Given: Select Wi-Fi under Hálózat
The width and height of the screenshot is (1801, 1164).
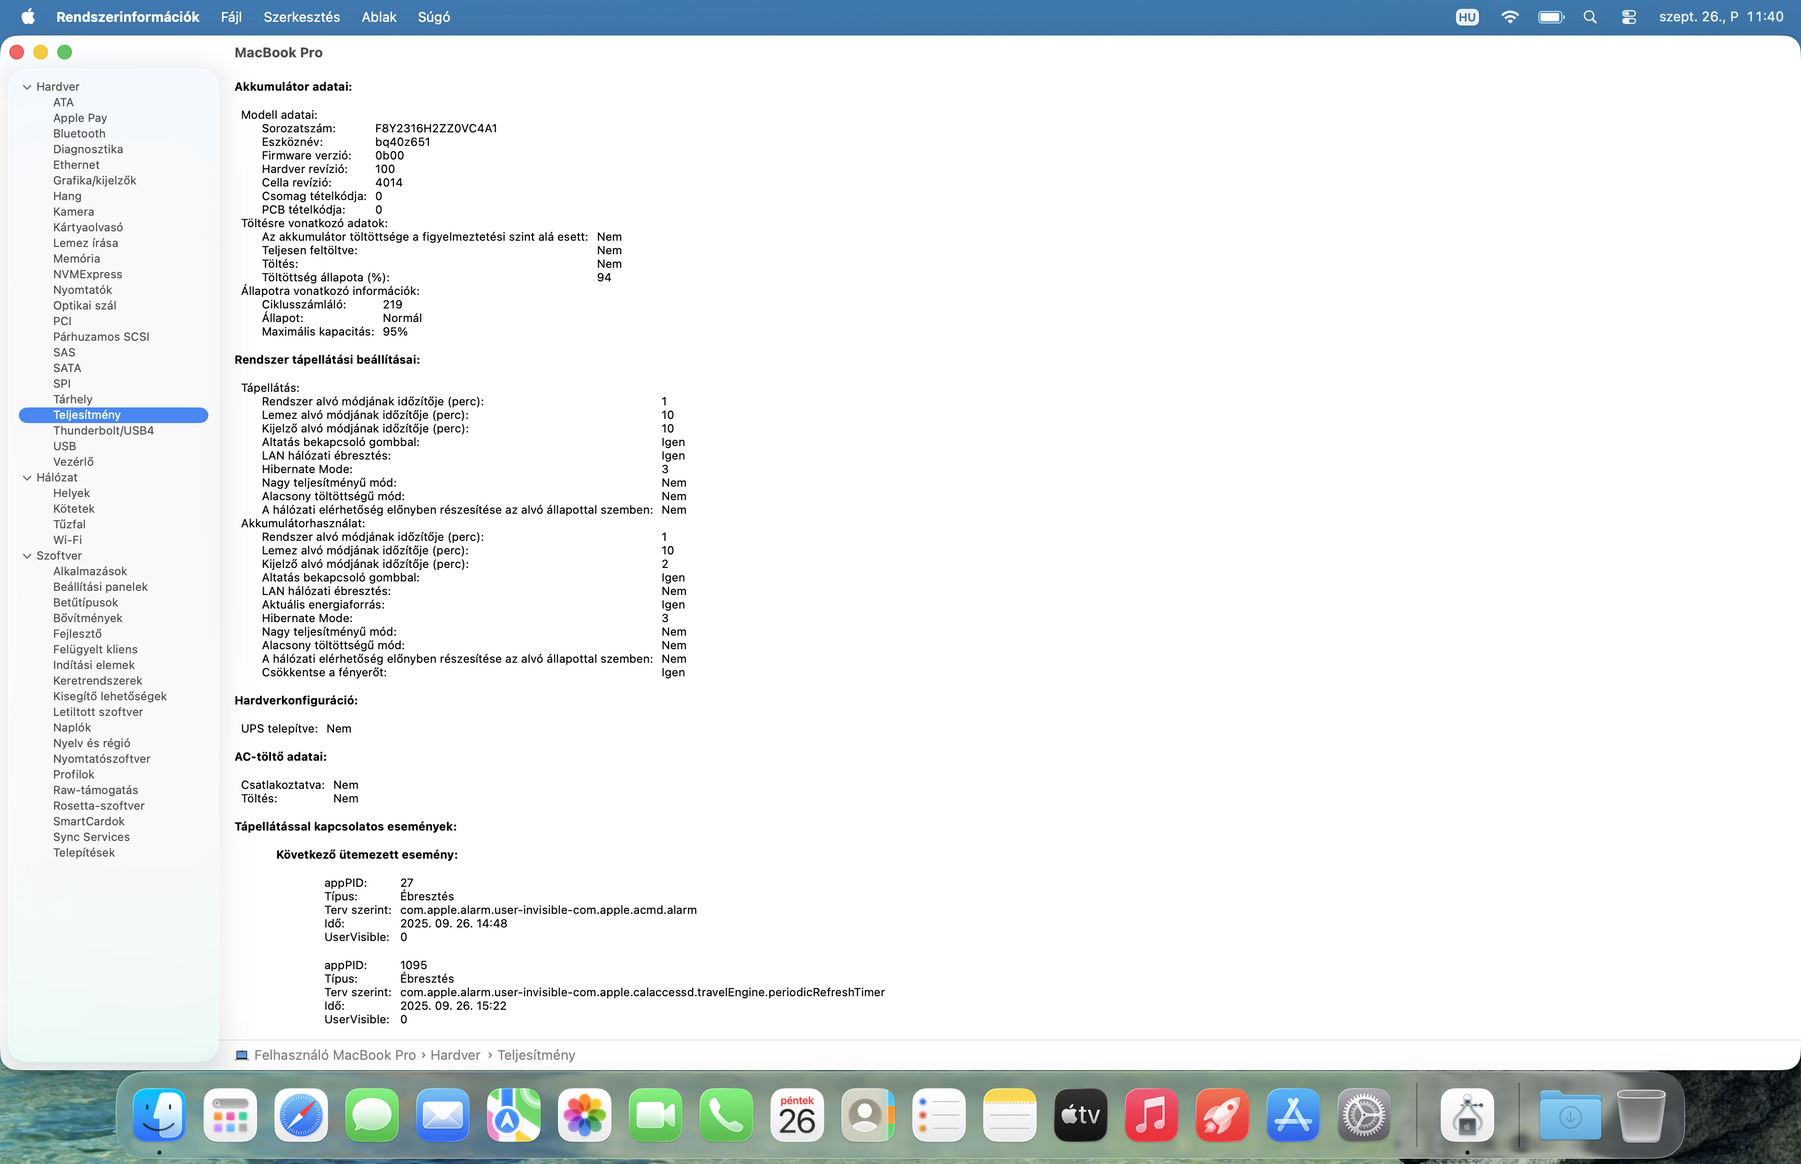Looking at the screenshot, I should [x=67, y=540].
